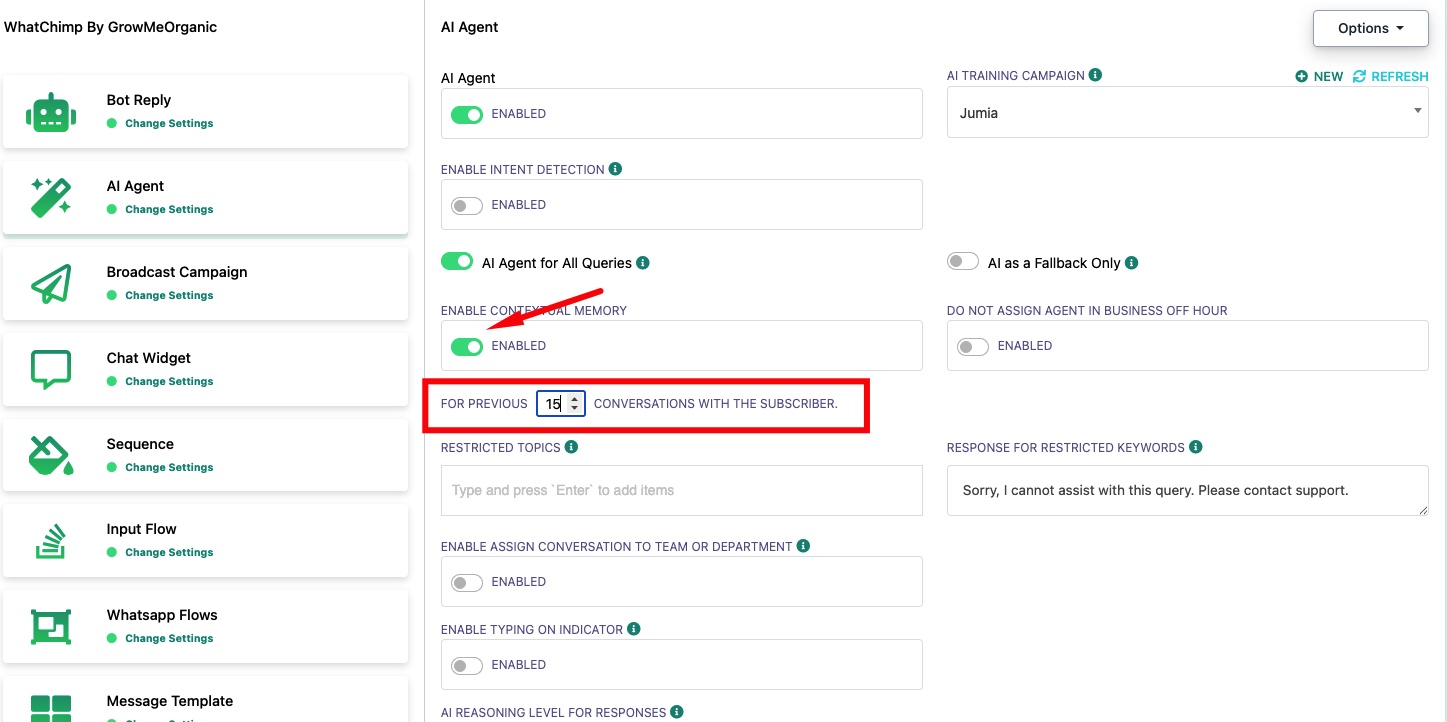Click the Message Template grid icon

click(x=50, y=708)
